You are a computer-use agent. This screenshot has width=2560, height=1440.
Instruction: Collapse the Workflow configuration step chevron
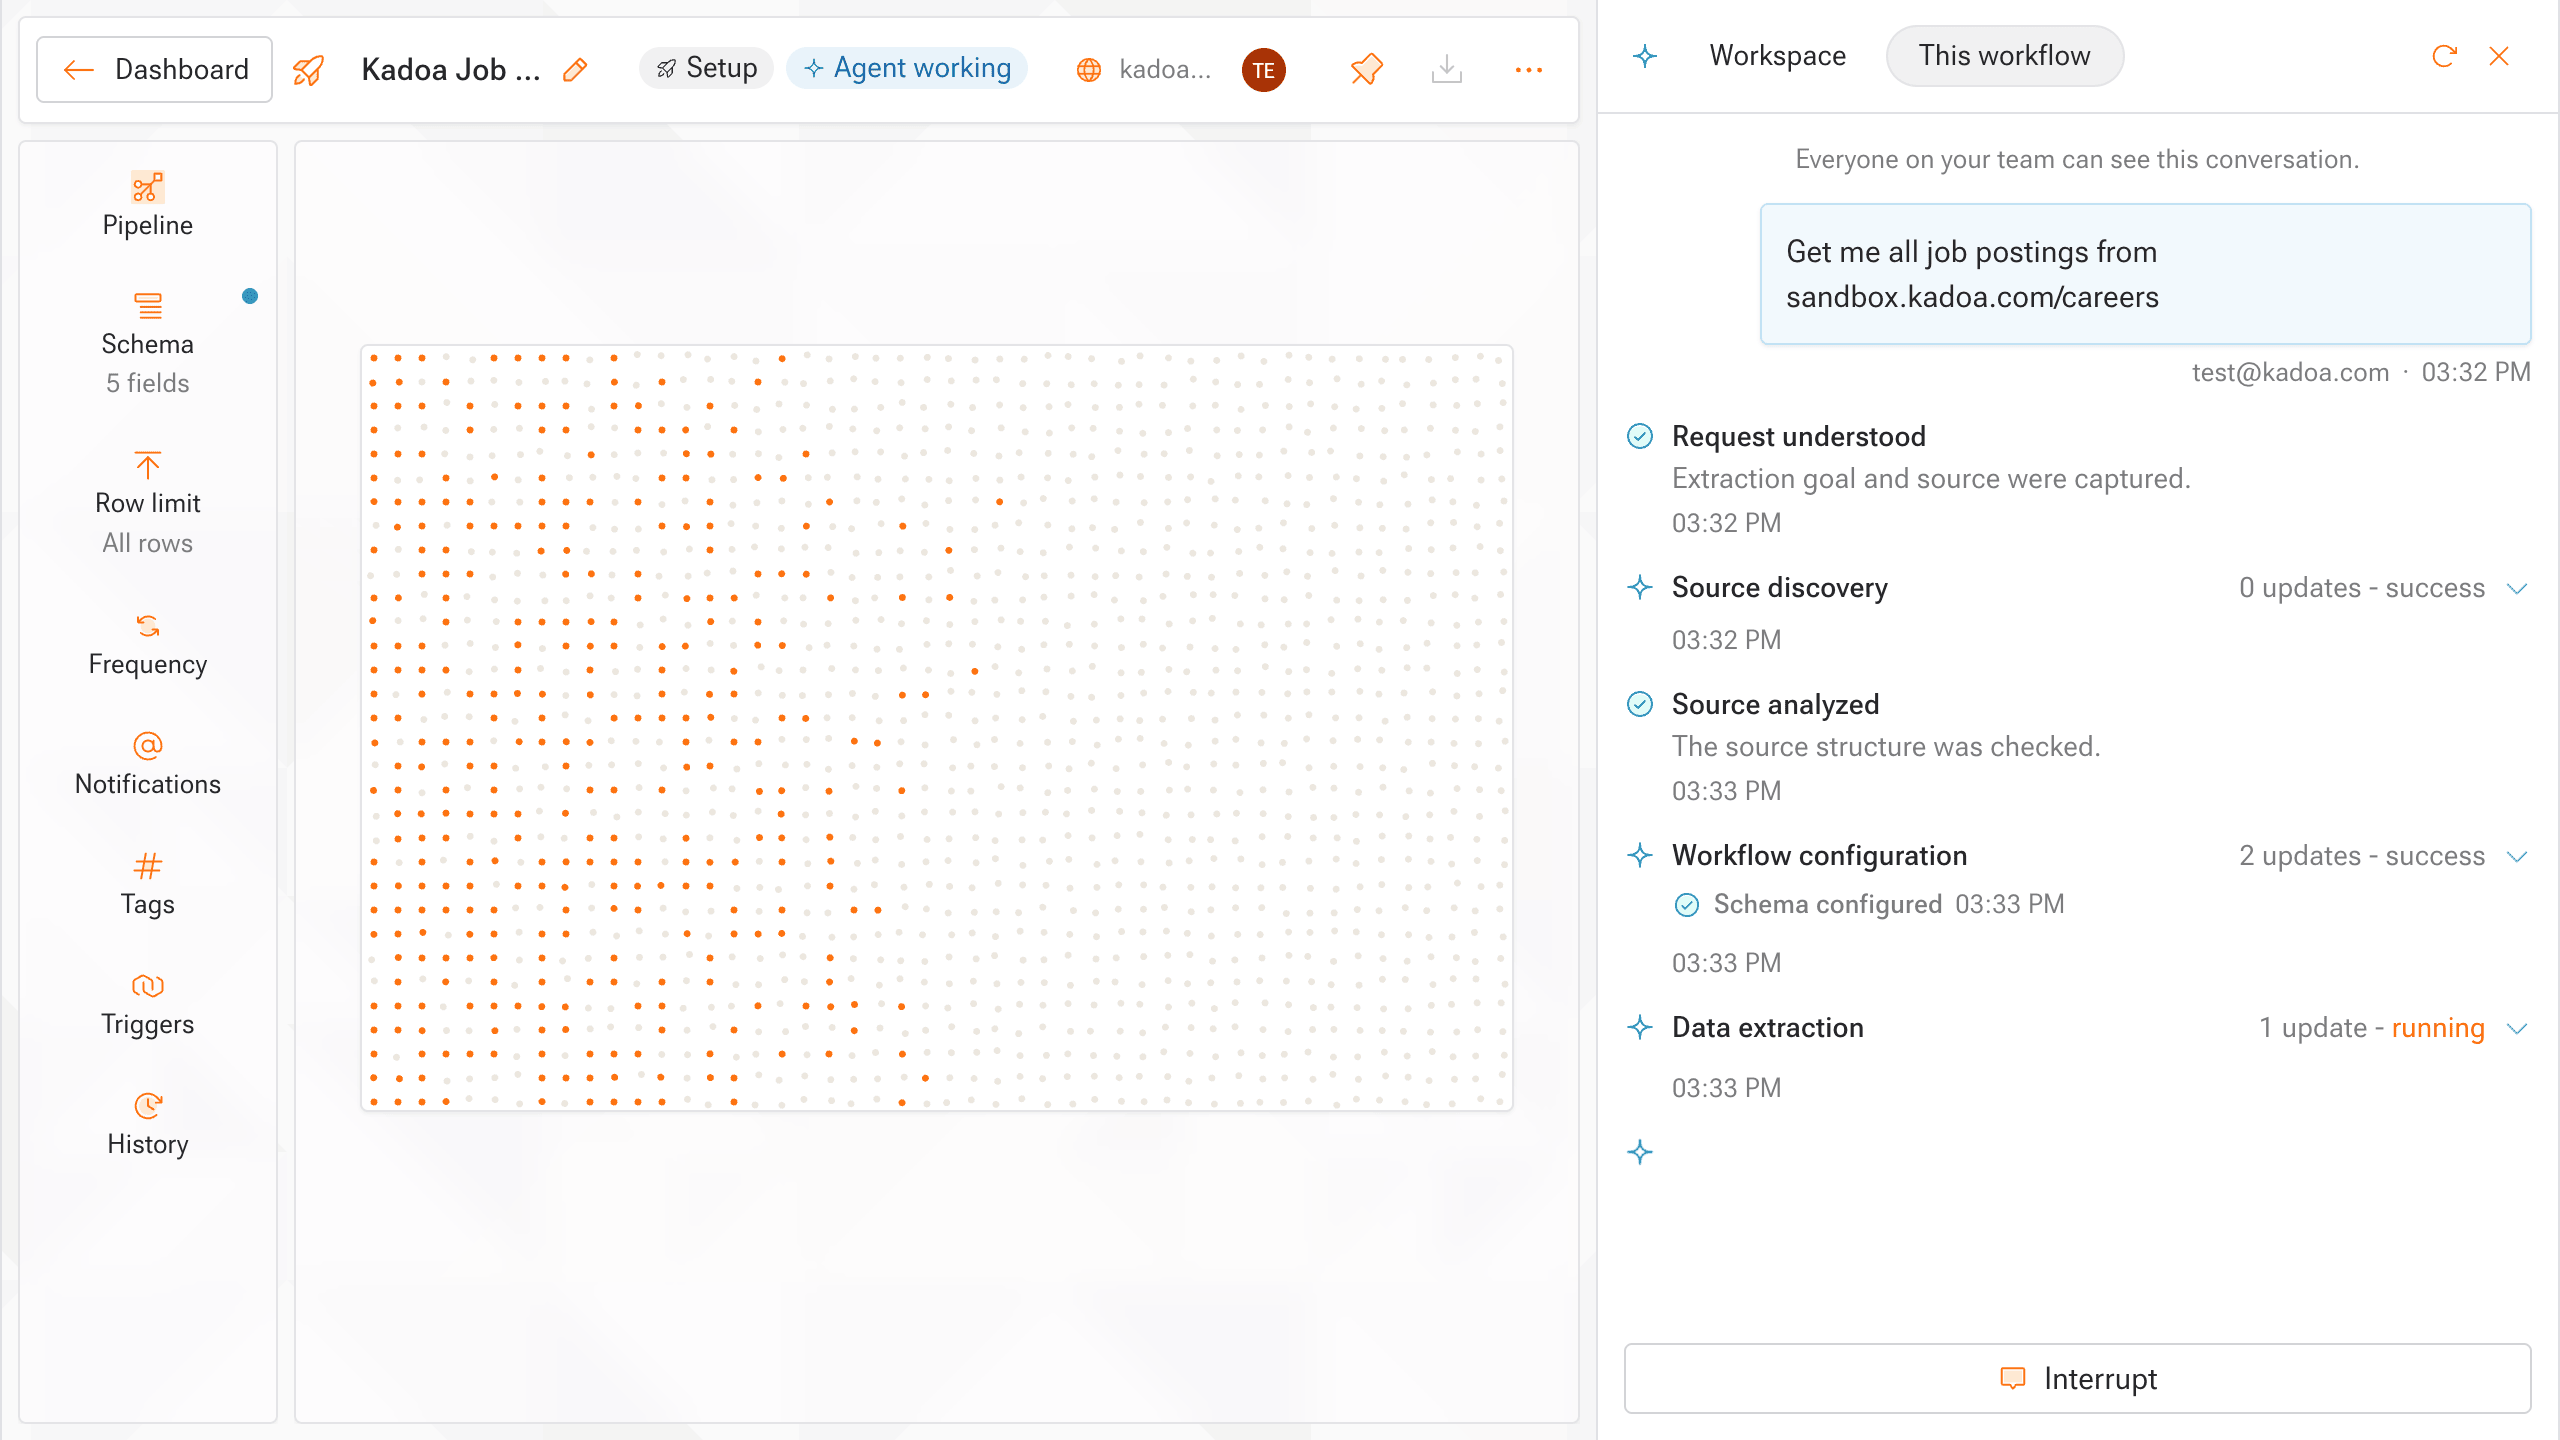2518,857
